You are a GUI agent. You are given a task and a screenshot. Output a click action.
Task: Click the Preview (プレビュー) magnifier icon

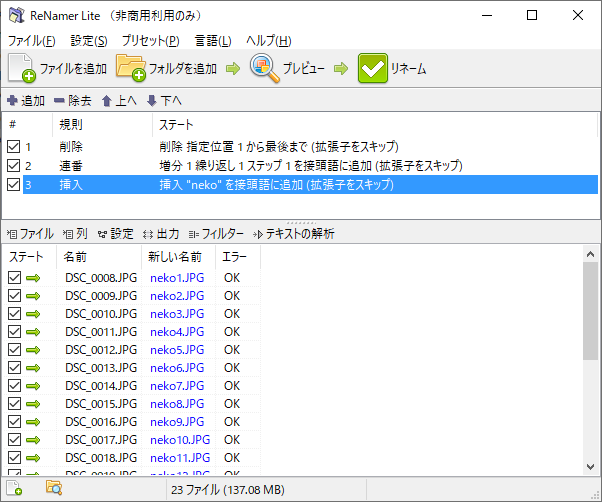click(x=264, y=68)
